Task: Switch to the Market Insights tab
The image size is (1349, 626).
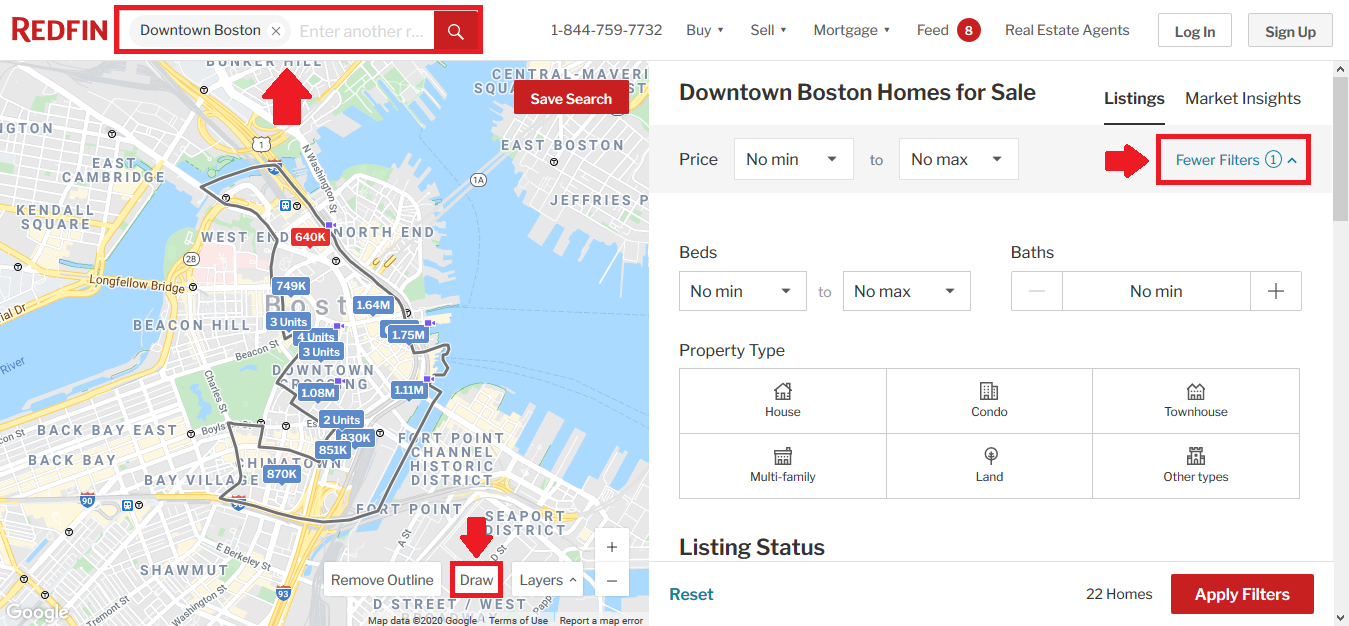Action: pyautogui.click(x=1243, y=98)
